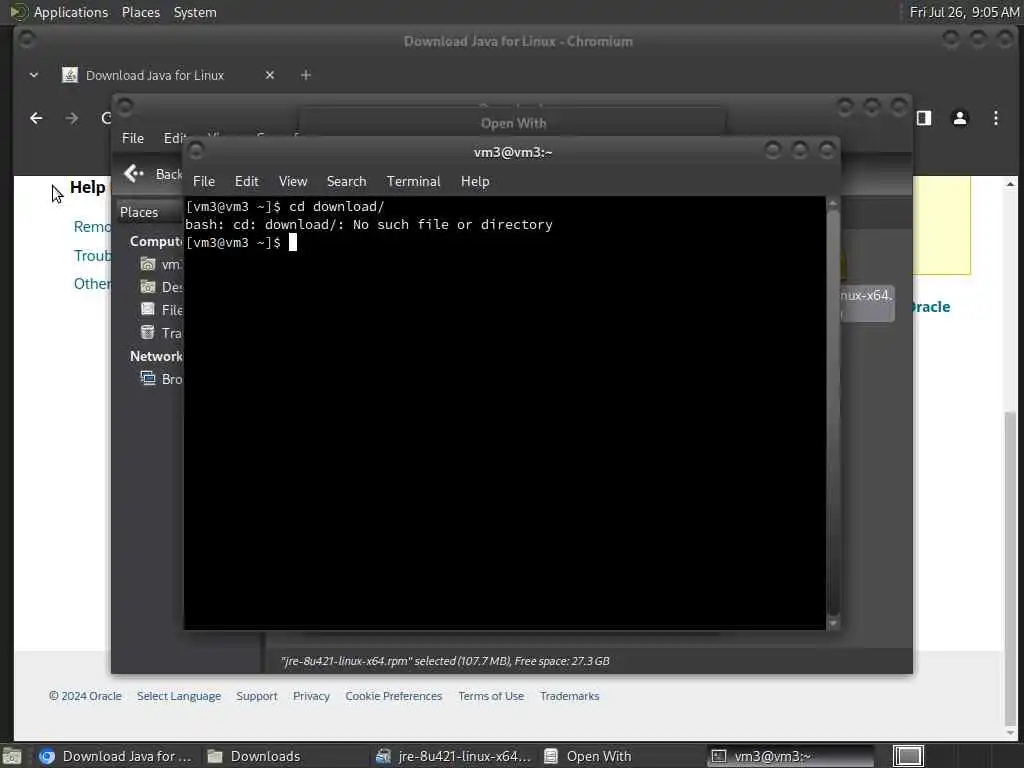Open the Chromium profile avatar icon
The width and height of the screenshot is (1024, 768).
tap(959, 118)
